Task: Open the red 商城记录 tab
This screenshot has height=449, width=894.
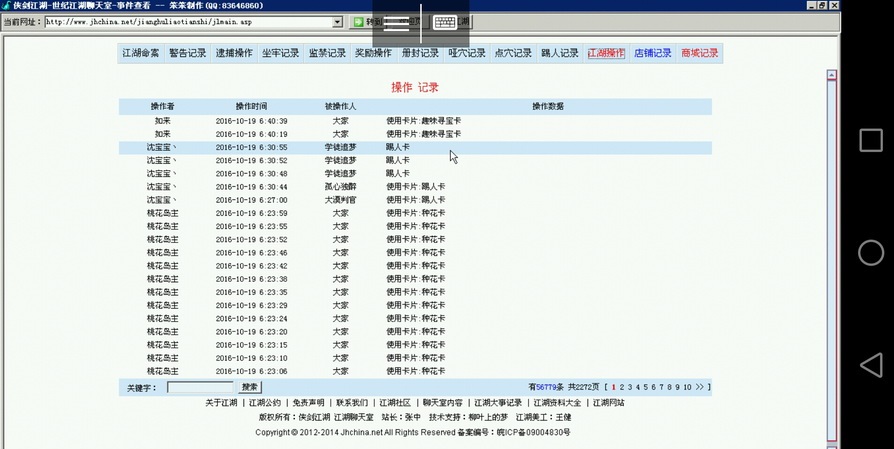Action: [700, 53]
